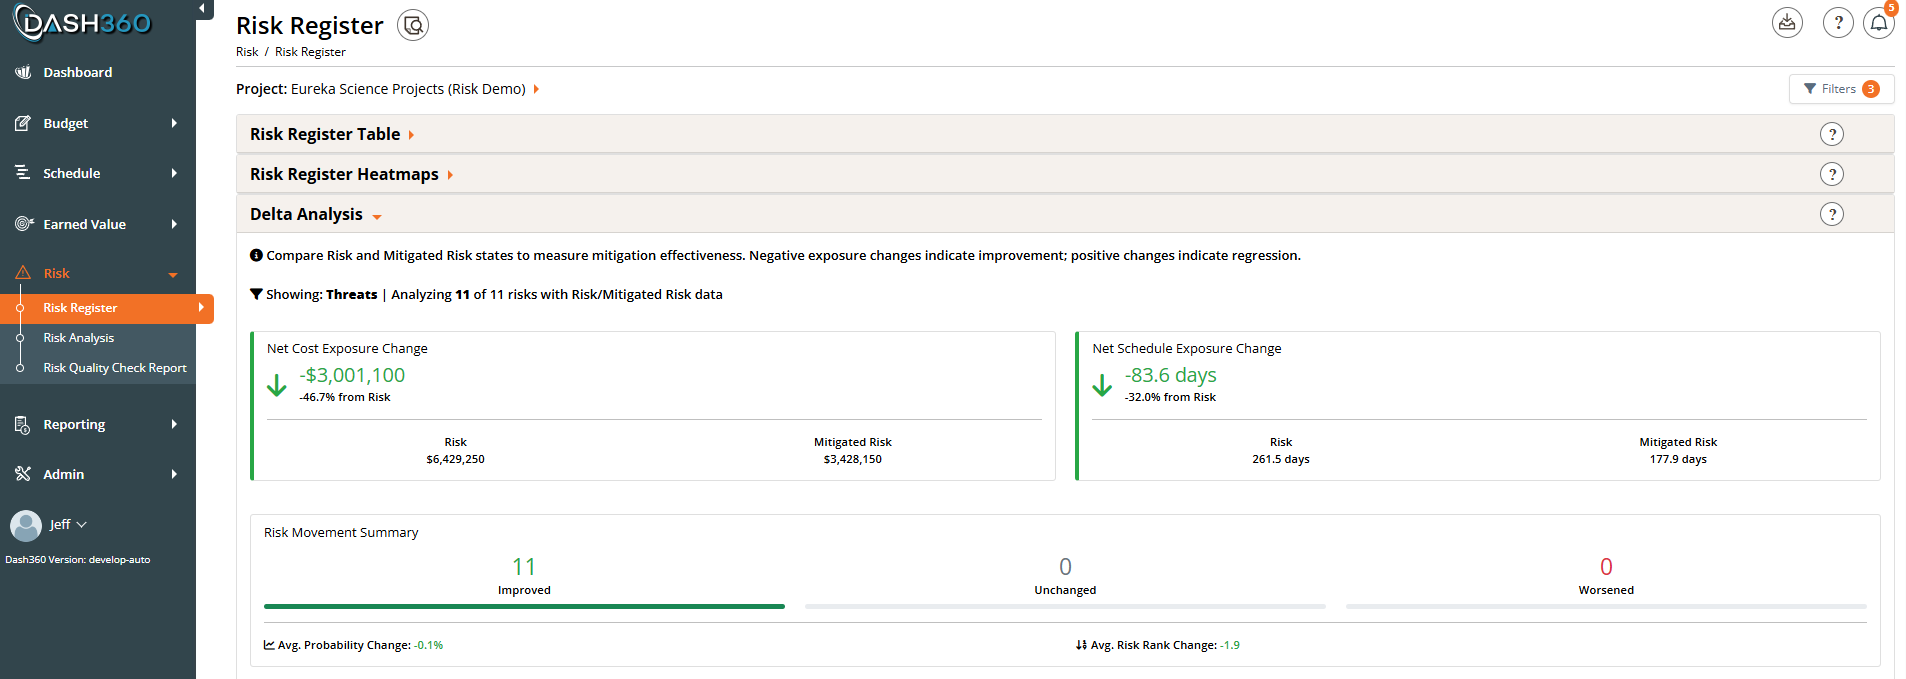Viewport: 1906px width, 679px height.
Task: Click the Risk 261.5 days value
Action: pyautogui.click(x=1281, y=459)
